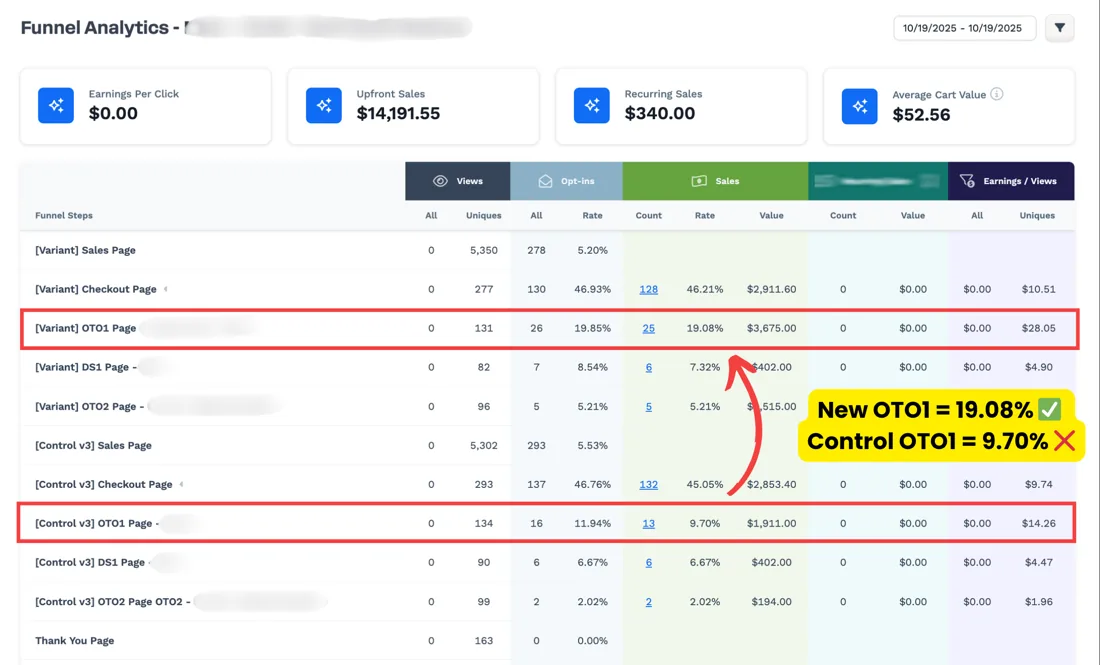Click the Funnel Steps column header
This screenshot has width=1100, height=665.
coord(64,215)
